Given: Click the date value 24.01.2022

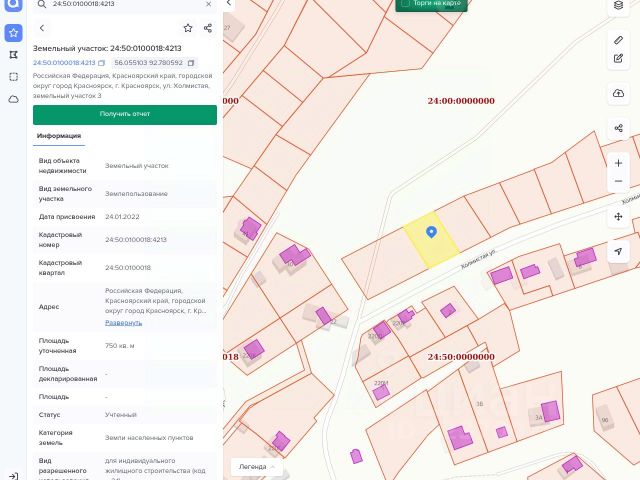Looking at the screenshot, I should pyautogui.click(x=122, y=217).
